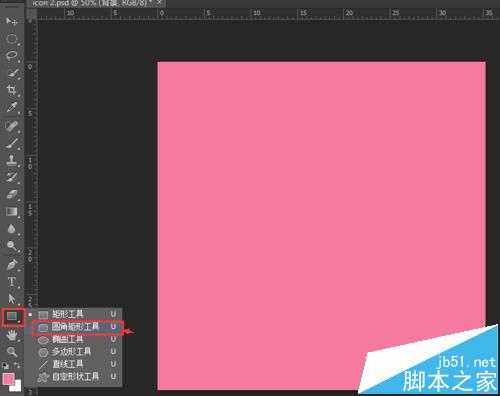Select the Path Selection tool
500x396 pixels.
[12, 299]
